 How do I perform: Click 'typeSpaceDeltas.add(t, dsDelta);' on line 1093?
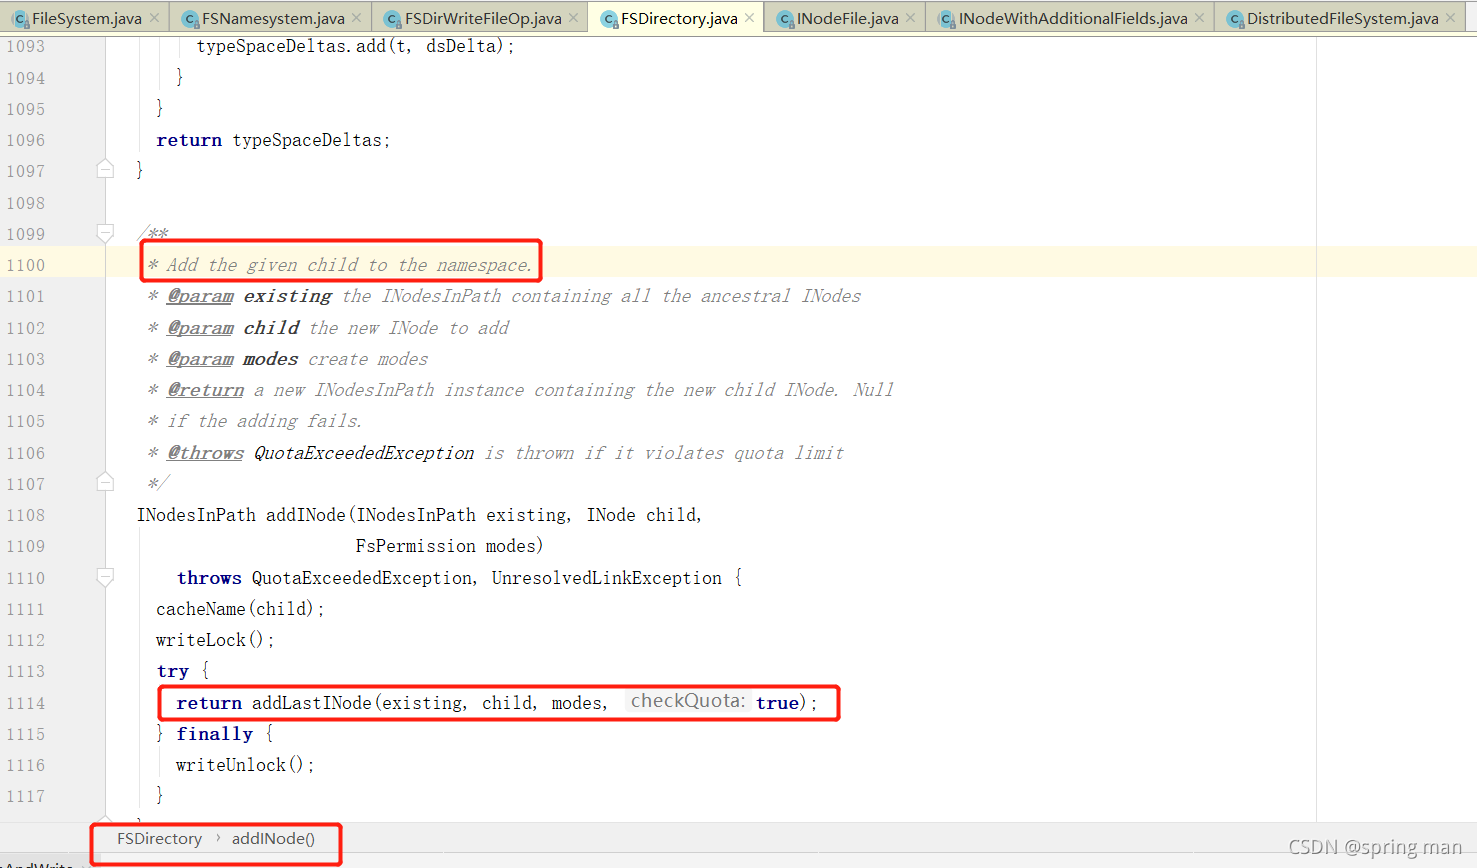click(356, 46)
